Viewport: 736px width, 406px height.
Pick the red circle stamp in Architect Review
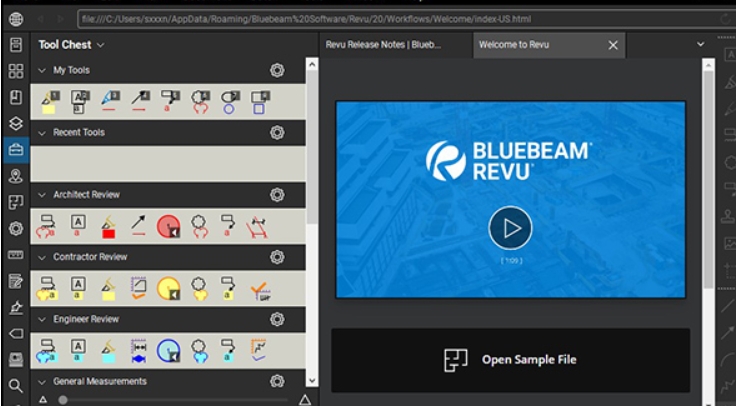169,225
